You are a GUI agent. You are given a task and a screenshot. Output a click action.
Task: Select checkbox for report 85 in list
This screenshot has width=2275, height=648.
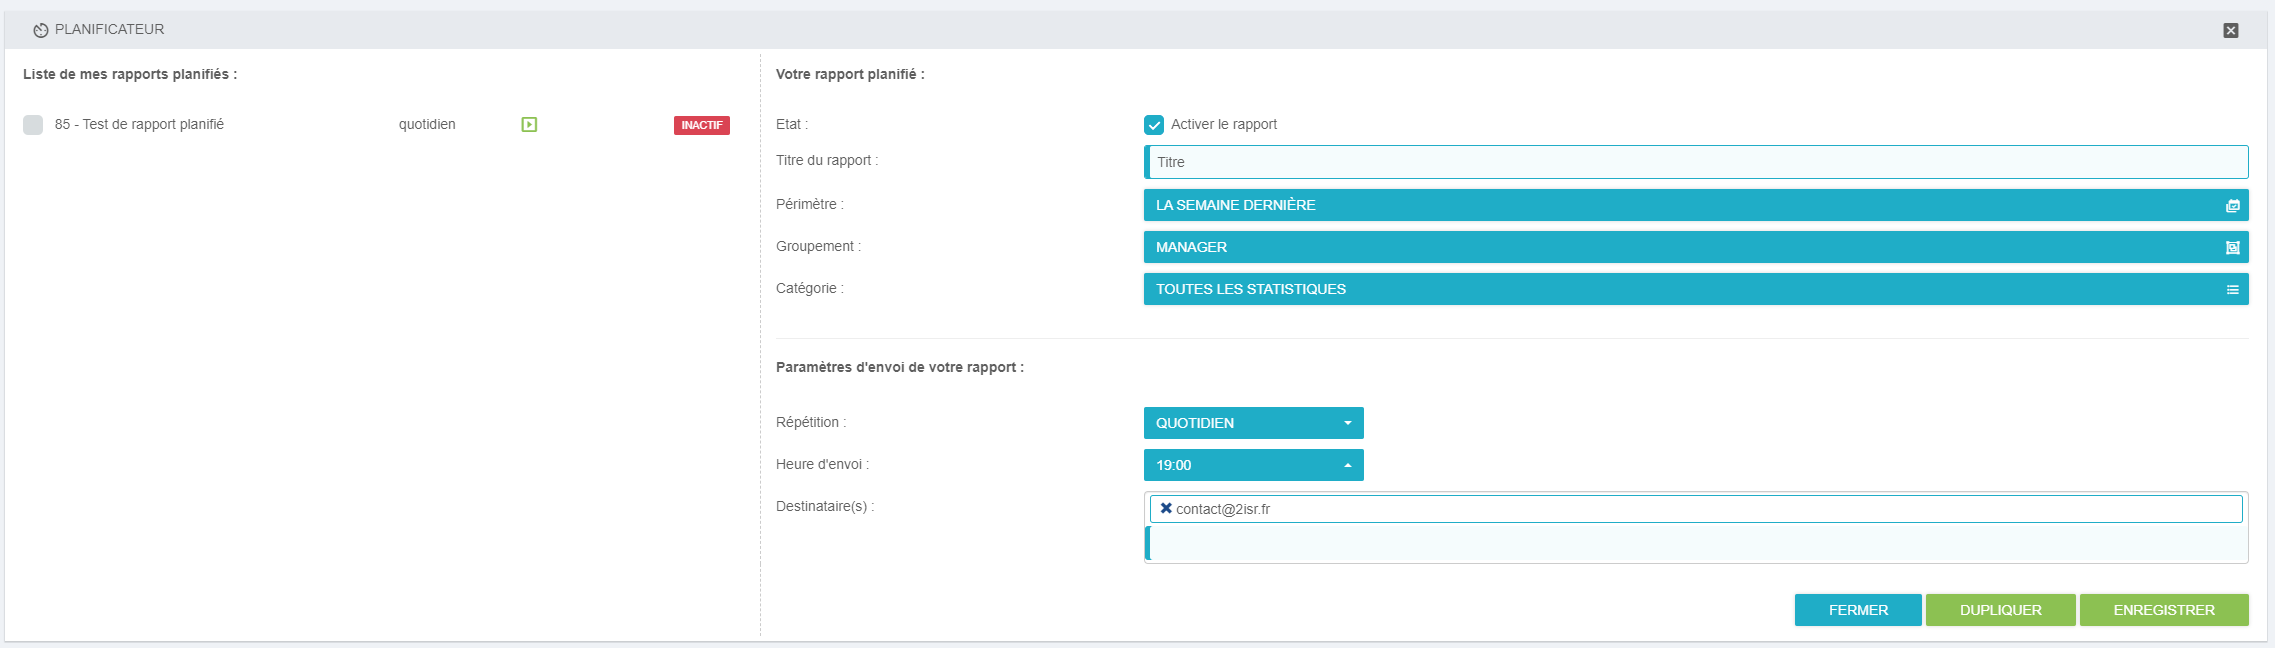(33, 125)
